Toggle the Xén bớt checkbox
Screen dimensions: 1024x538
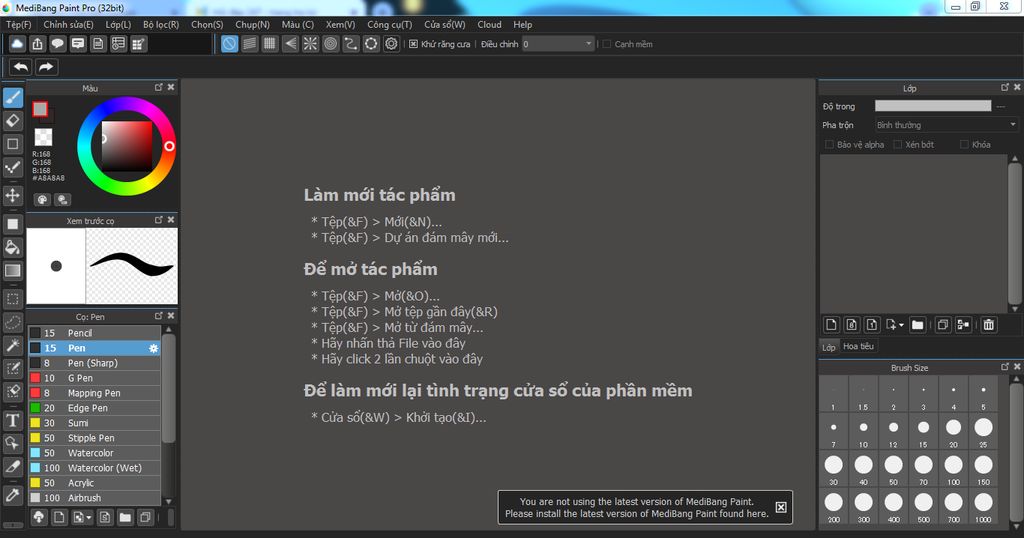click(897, 144)
